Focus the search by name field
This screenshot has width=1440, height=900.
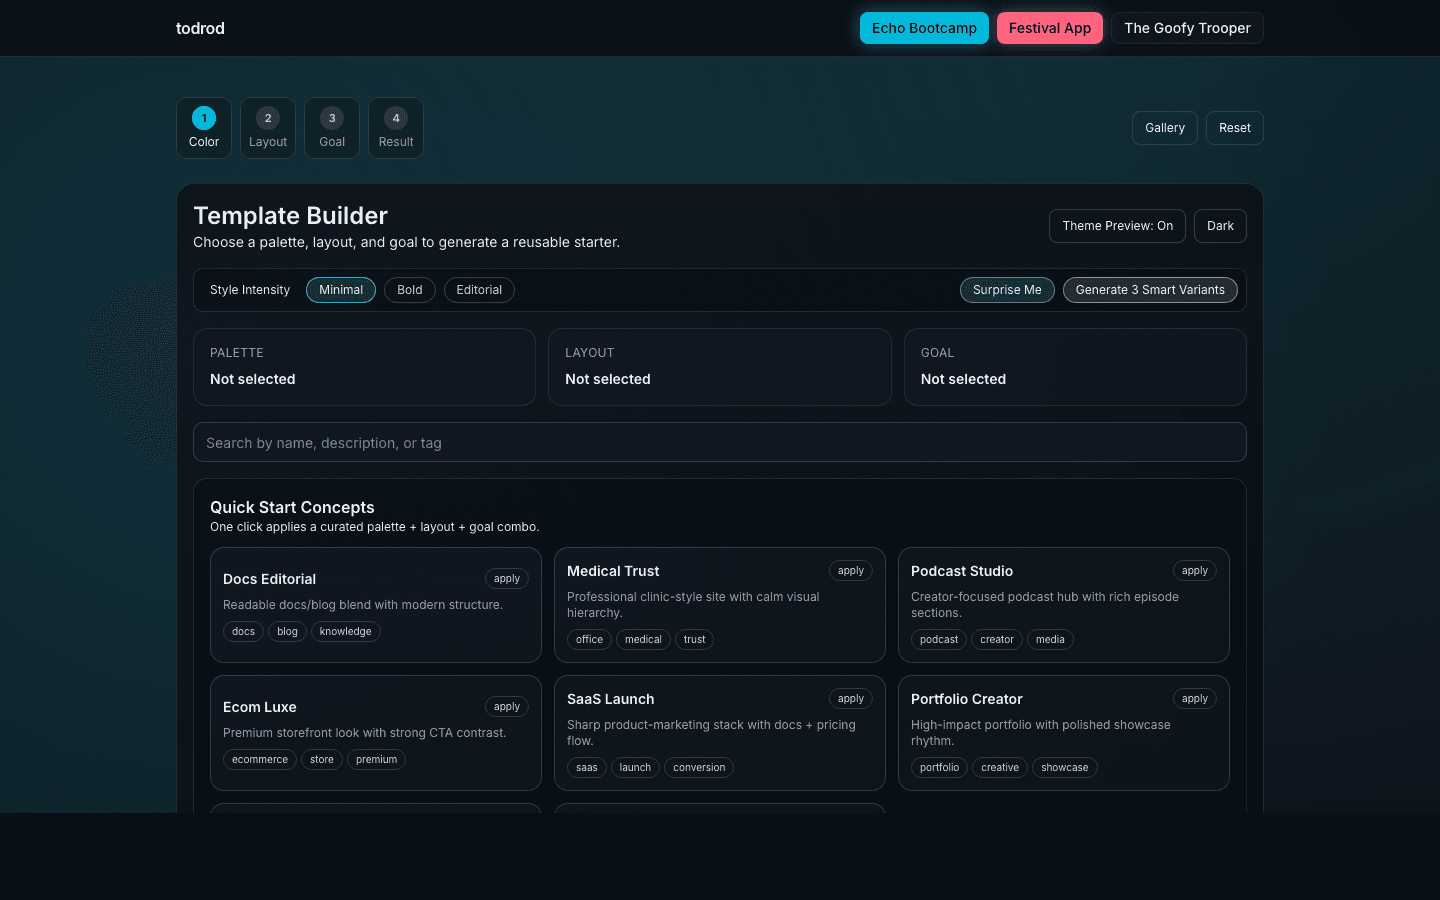[720, 442]
